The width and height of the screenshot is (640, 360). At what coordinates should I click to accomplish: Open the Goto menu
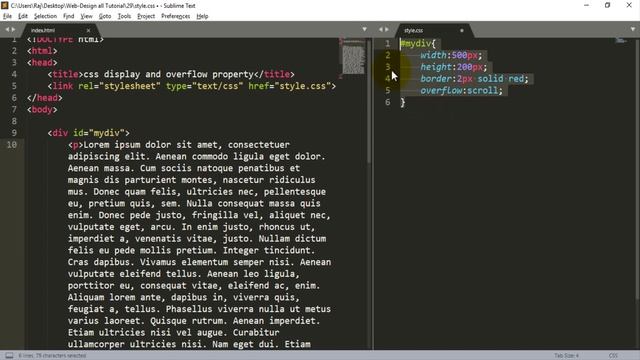tap(105, 16)
